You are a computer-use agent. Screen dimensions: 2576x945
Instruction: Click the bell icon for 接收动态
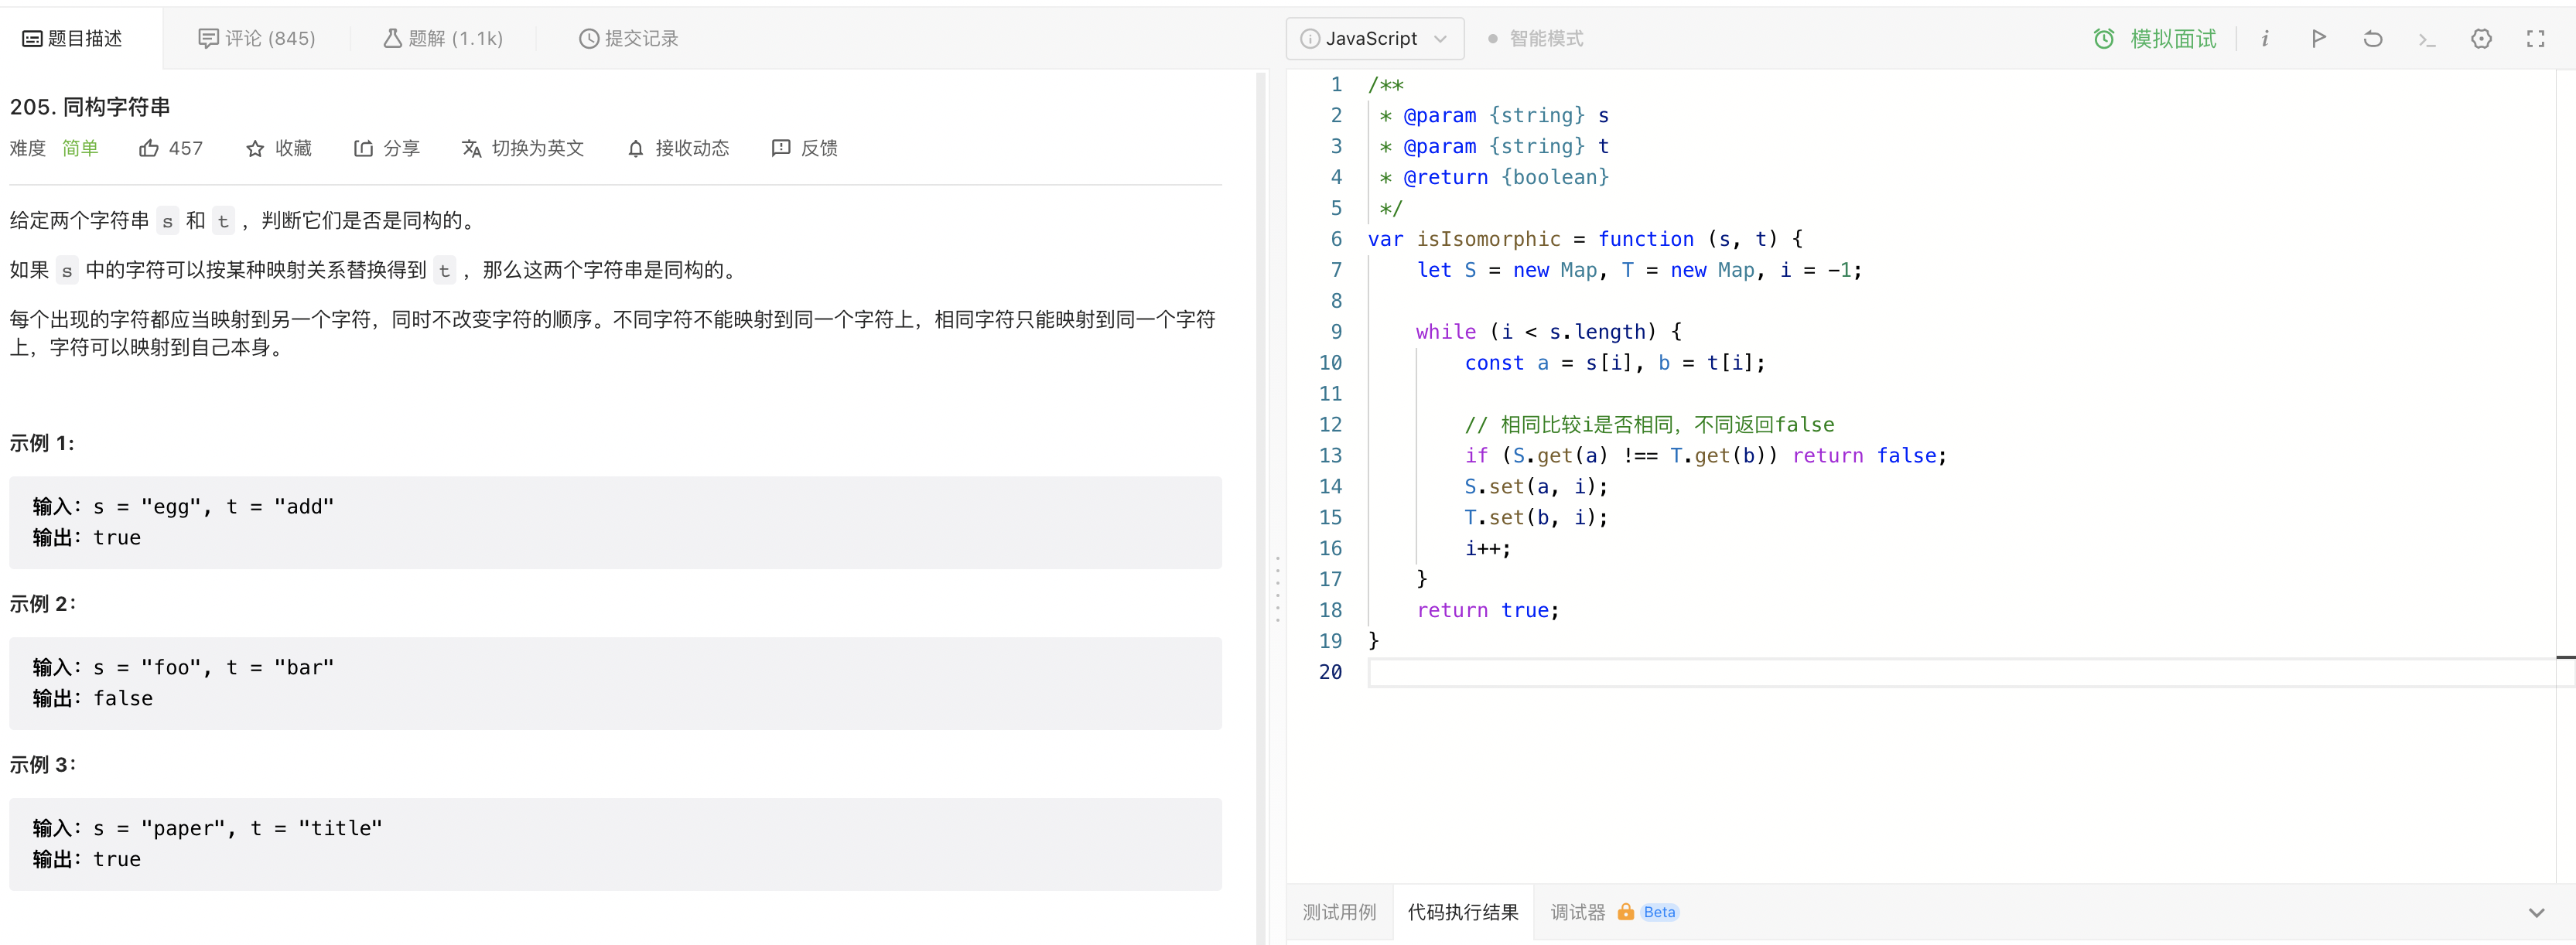(635, 149)
